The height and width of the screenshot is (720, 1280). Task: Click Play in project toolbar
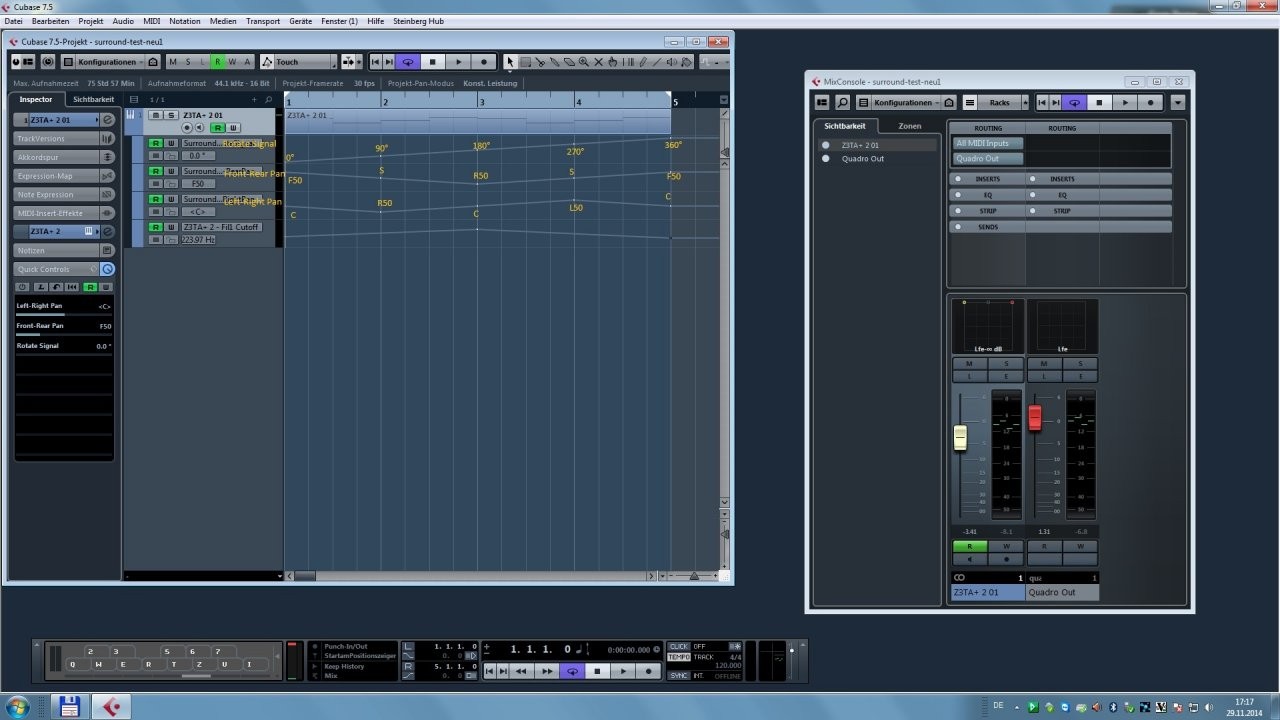[x=459, y=62]
